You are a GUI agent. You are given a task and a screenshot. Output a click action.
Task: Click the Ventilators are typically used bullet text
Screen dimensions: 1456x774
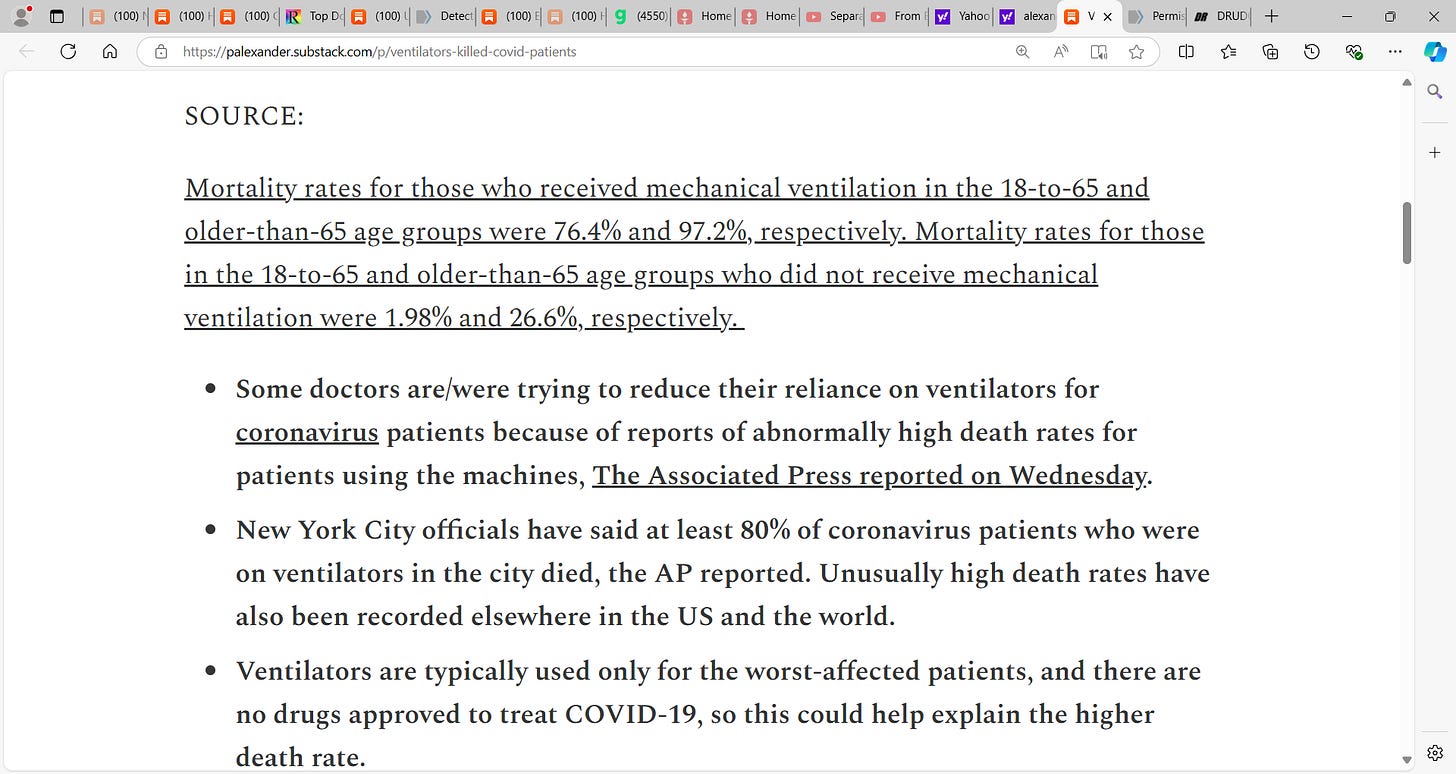pyautogui.click(x=718, y=714)
